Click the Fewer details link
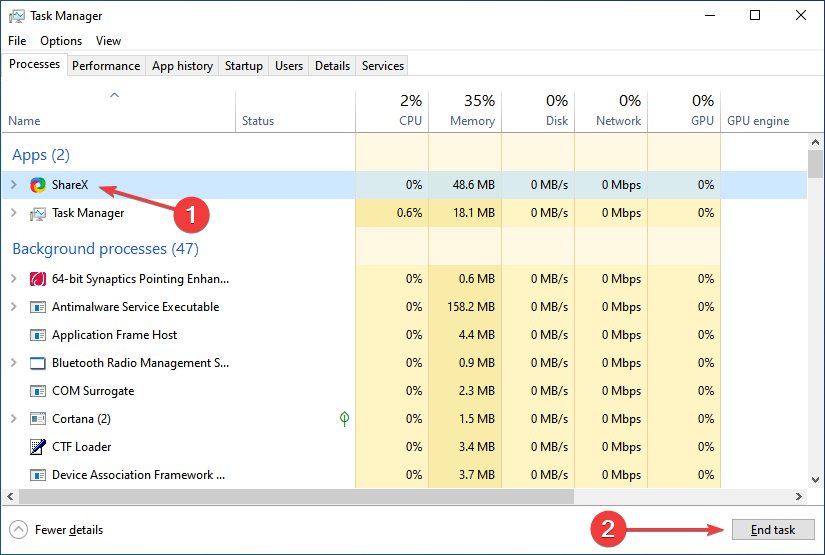825x555 pixels. pyautogui.click(x=69, y=530)
